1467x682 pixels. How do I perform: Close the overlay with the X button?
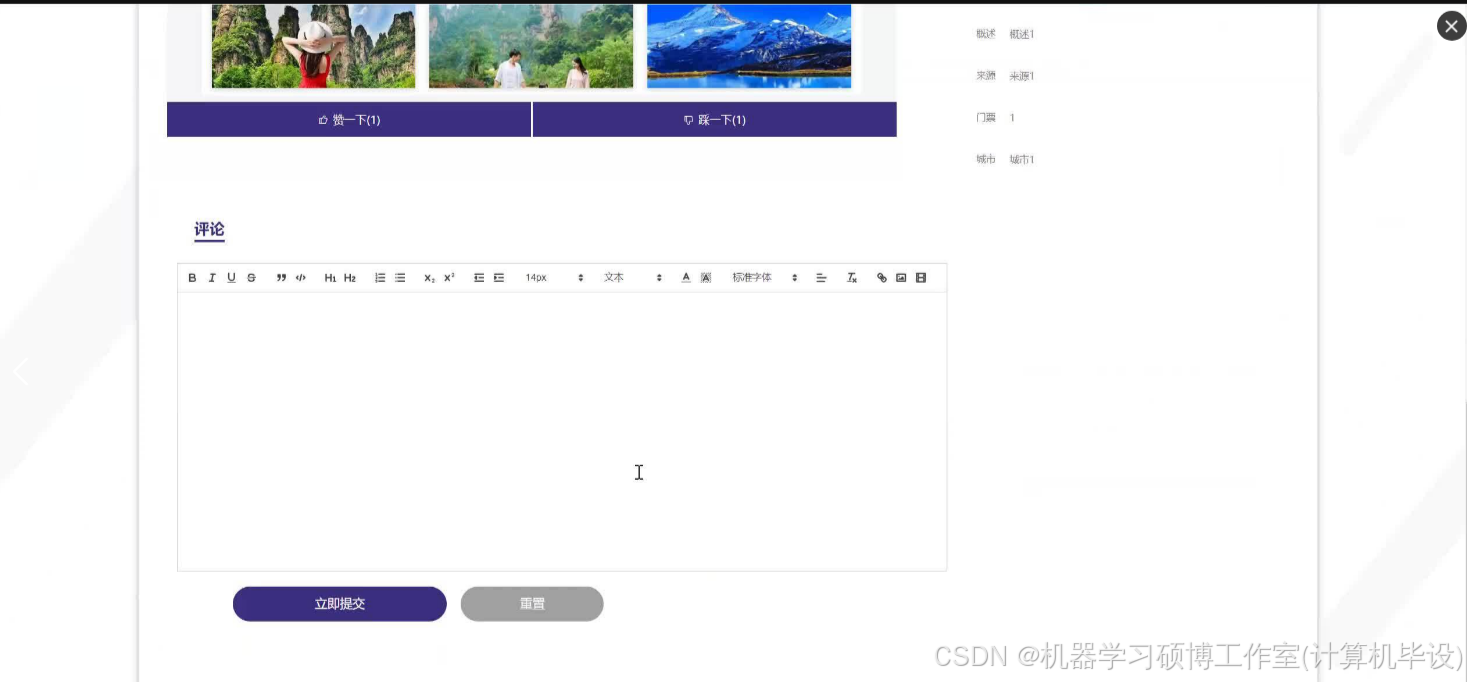click(1452, 26)
